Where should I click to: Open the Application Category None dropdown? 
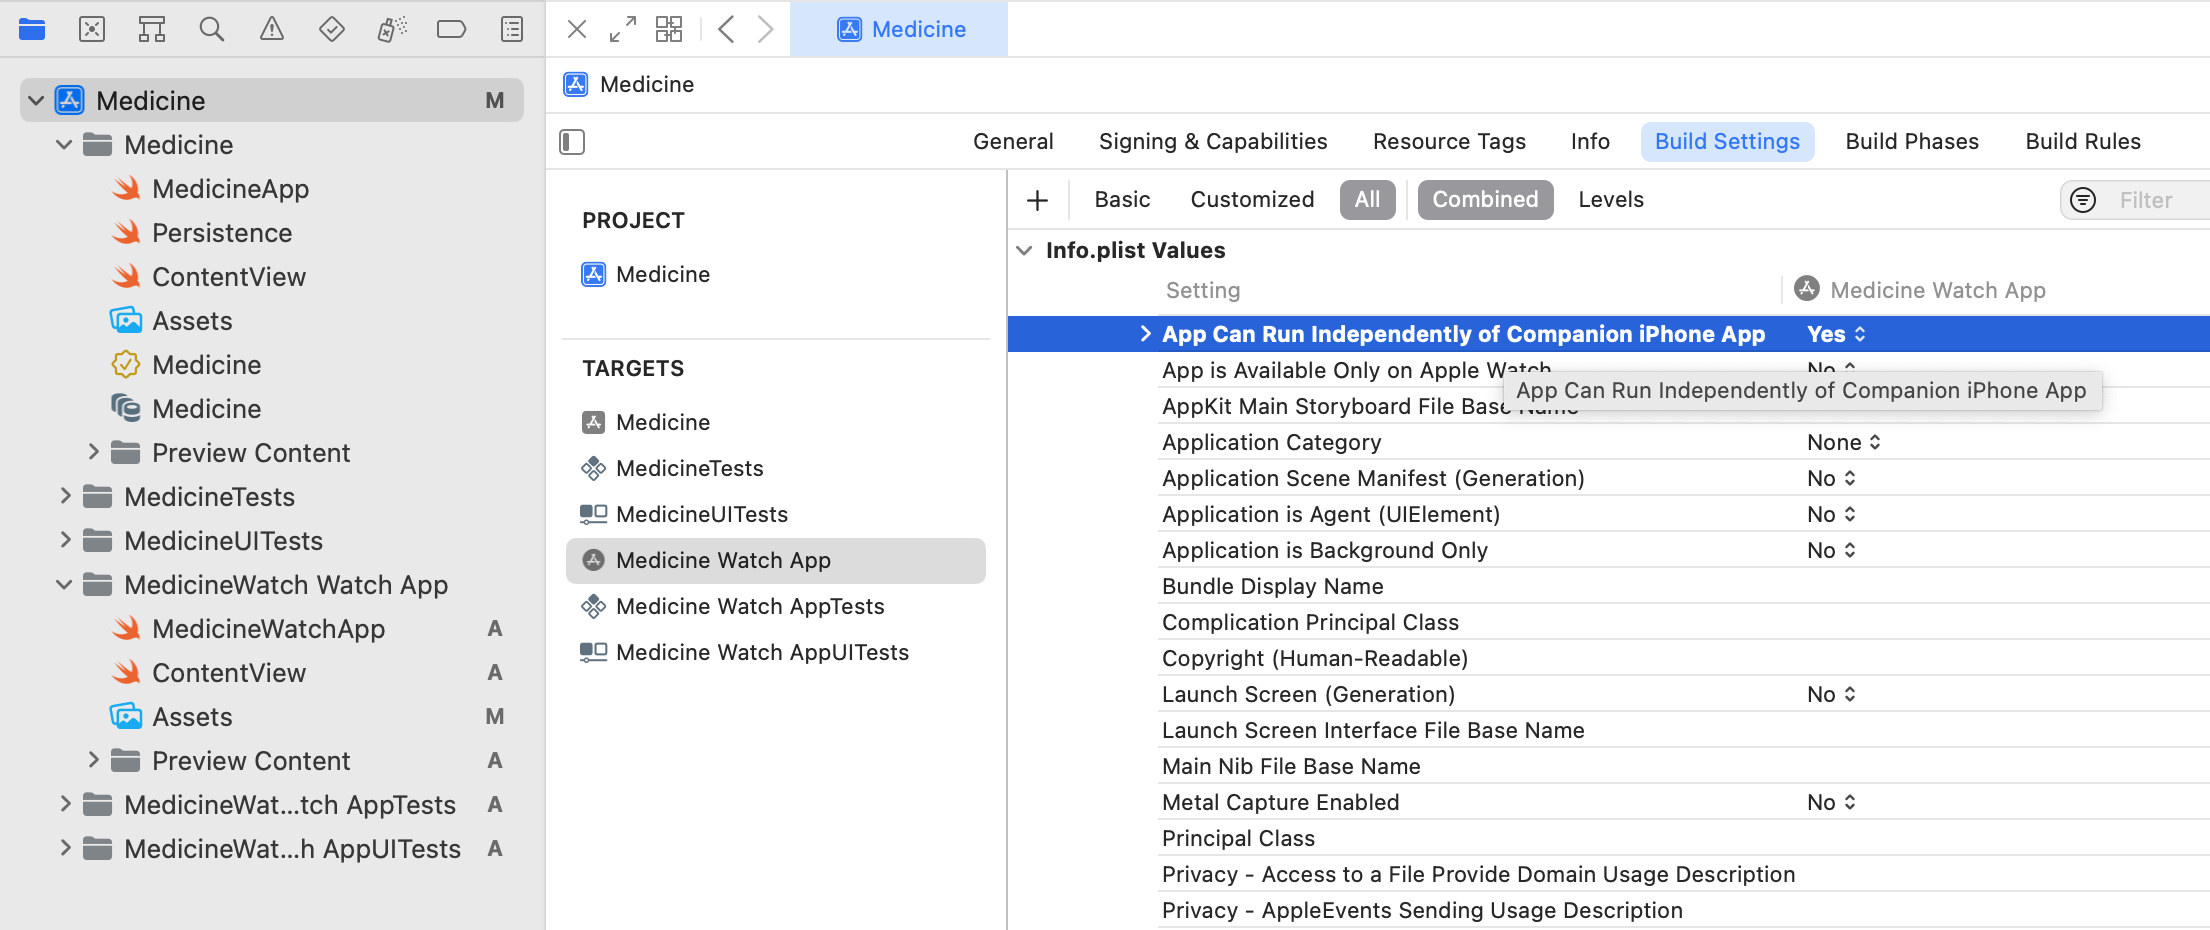pyautogui.click(x=1843, y=442)
